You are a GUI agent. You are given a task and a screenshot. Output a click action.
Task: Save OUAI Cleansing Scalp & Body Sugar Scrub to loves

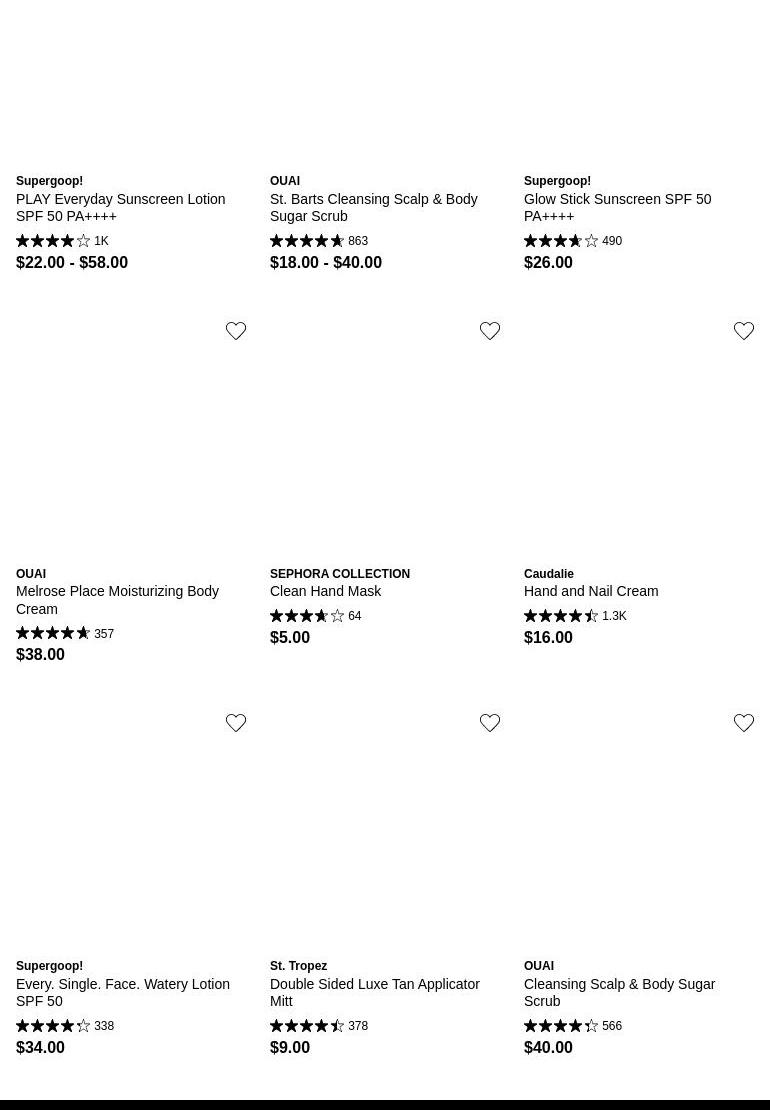point(744,723)
